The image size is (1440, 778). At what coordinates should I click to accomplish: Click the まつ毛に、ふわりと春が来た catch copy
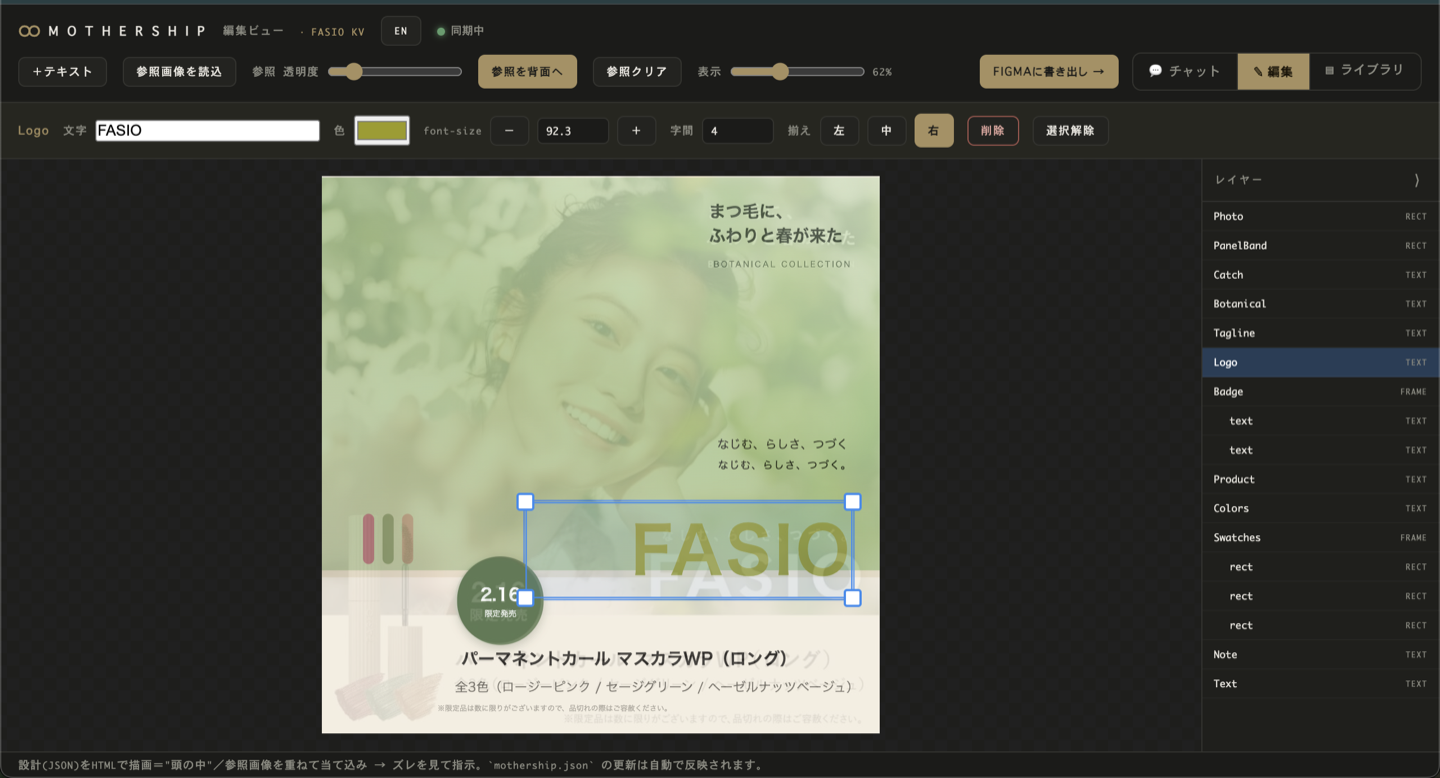click(776, 223)
